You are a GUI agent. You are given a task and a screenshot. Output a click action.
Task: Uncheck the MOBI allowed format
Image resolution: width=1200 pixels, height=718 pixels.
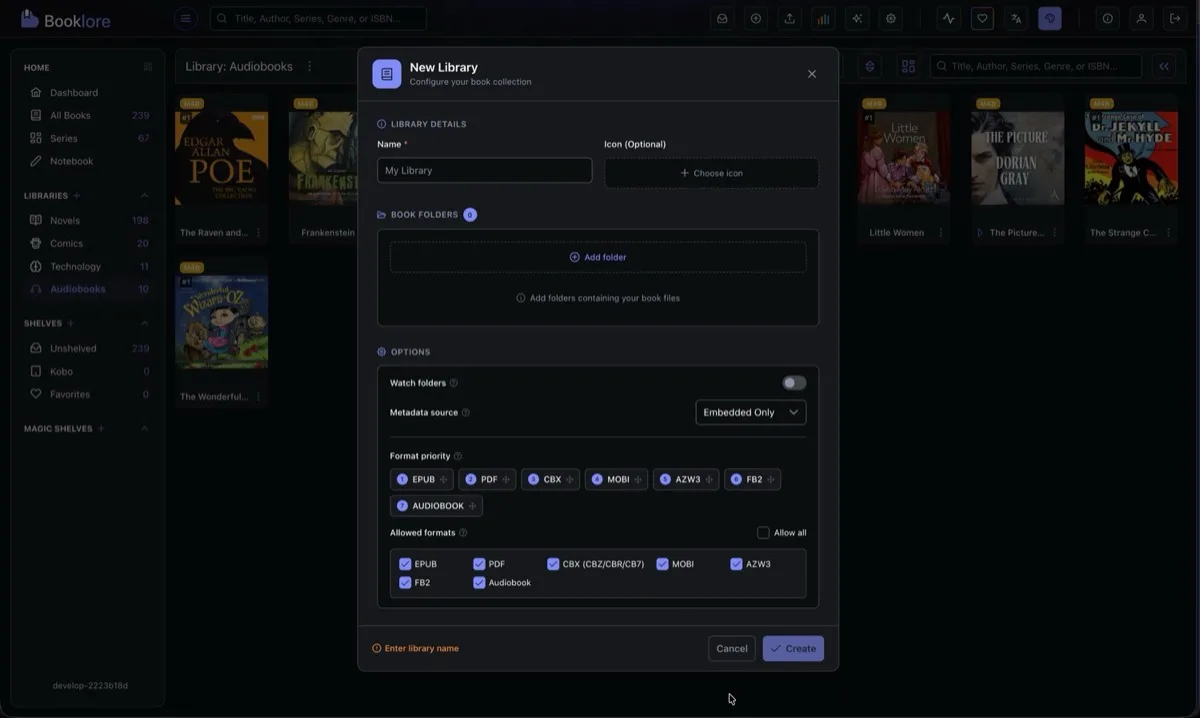pyautogui.click(x=662, y=564)
